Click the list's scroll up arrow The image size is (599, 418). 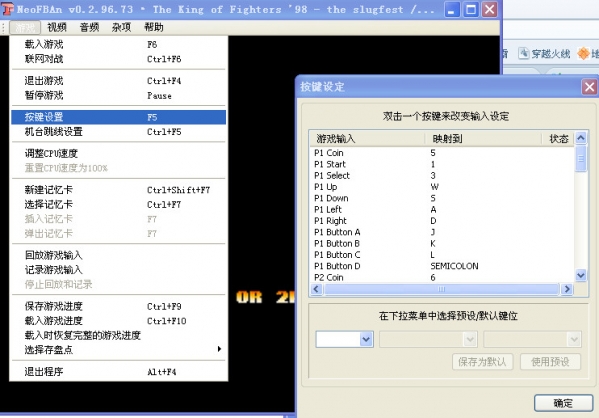tap(581, 138)
